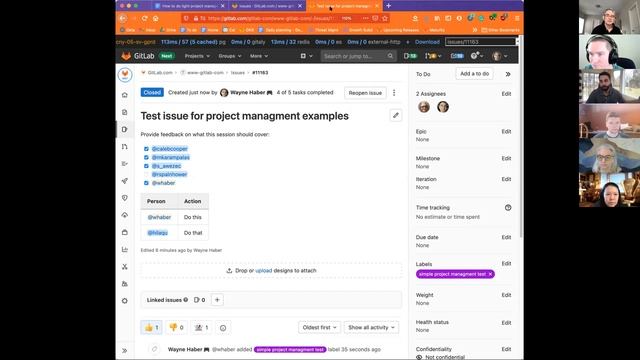Viewport: 640px width, 360px height.
Task: Open header issues counter icon
Action: coord(410,56)
